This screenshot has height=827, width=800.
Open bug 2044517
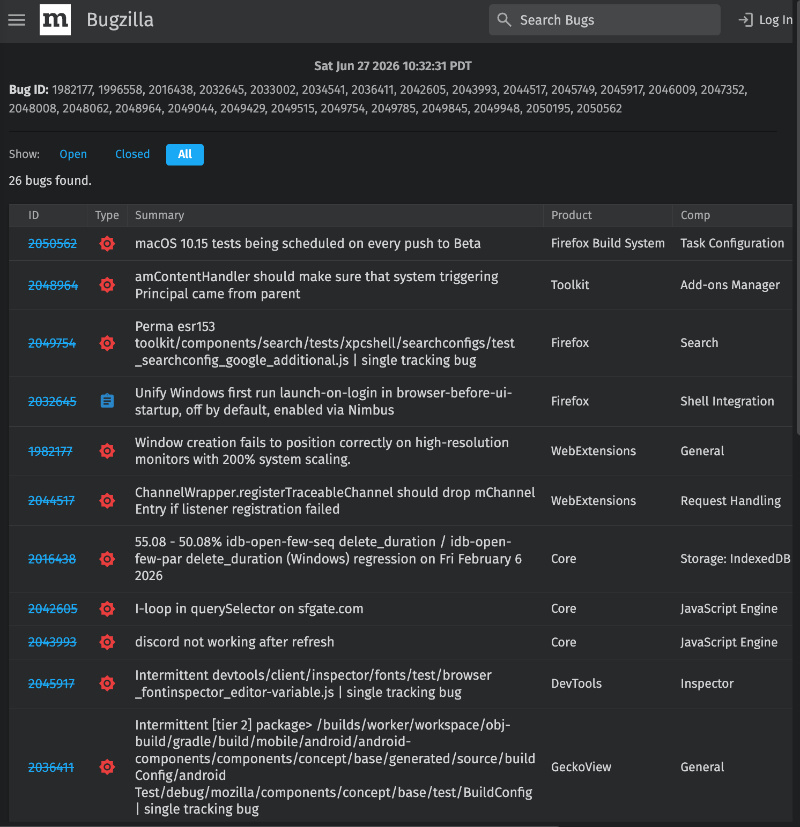coord(51,501)
